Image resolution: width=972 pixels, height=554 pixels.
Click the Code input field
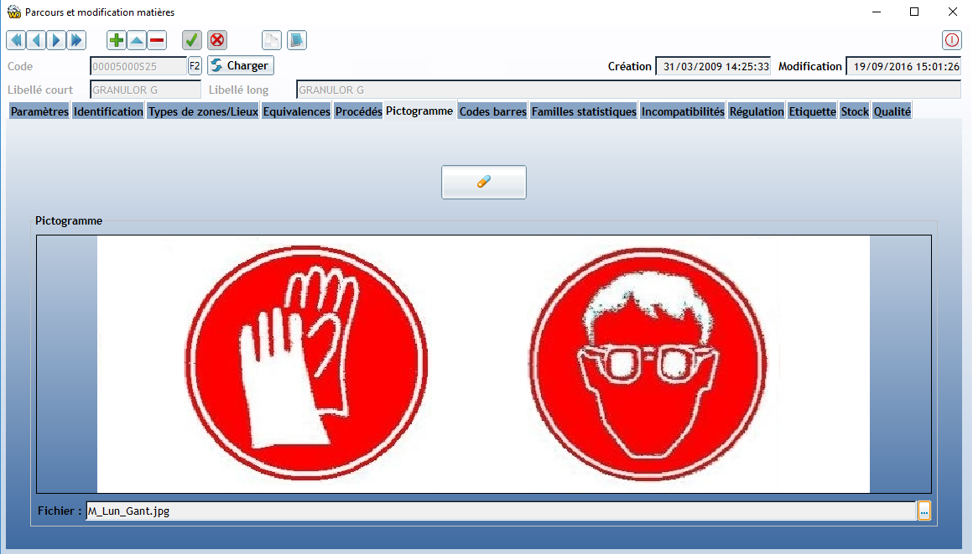pyautogui.click(x=138, y=66)
